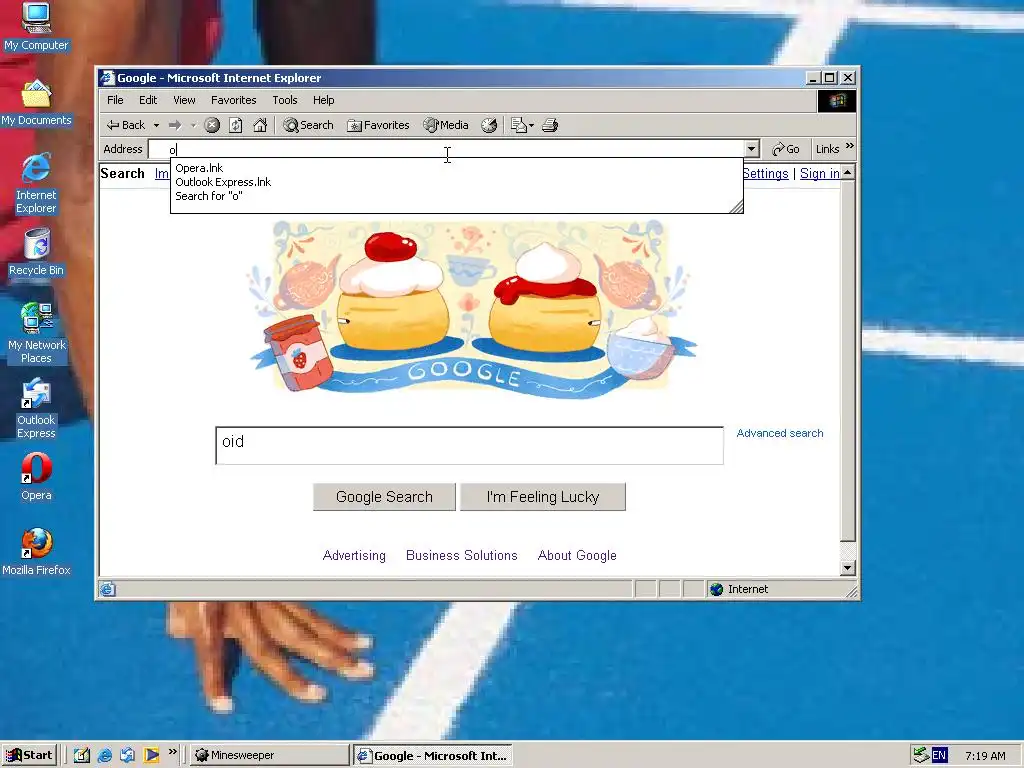Open the History toolbar icon
The image size is (1024, 768).
coord(489,125)
